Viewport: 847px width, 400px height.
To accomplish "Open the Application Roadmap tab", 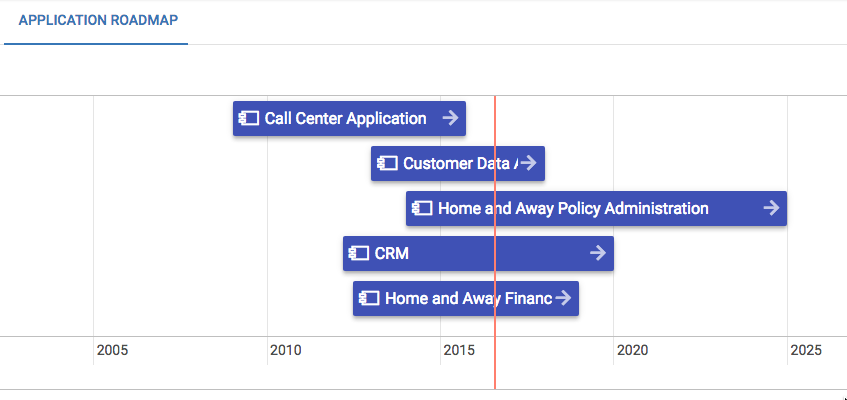I will (98, 21).
